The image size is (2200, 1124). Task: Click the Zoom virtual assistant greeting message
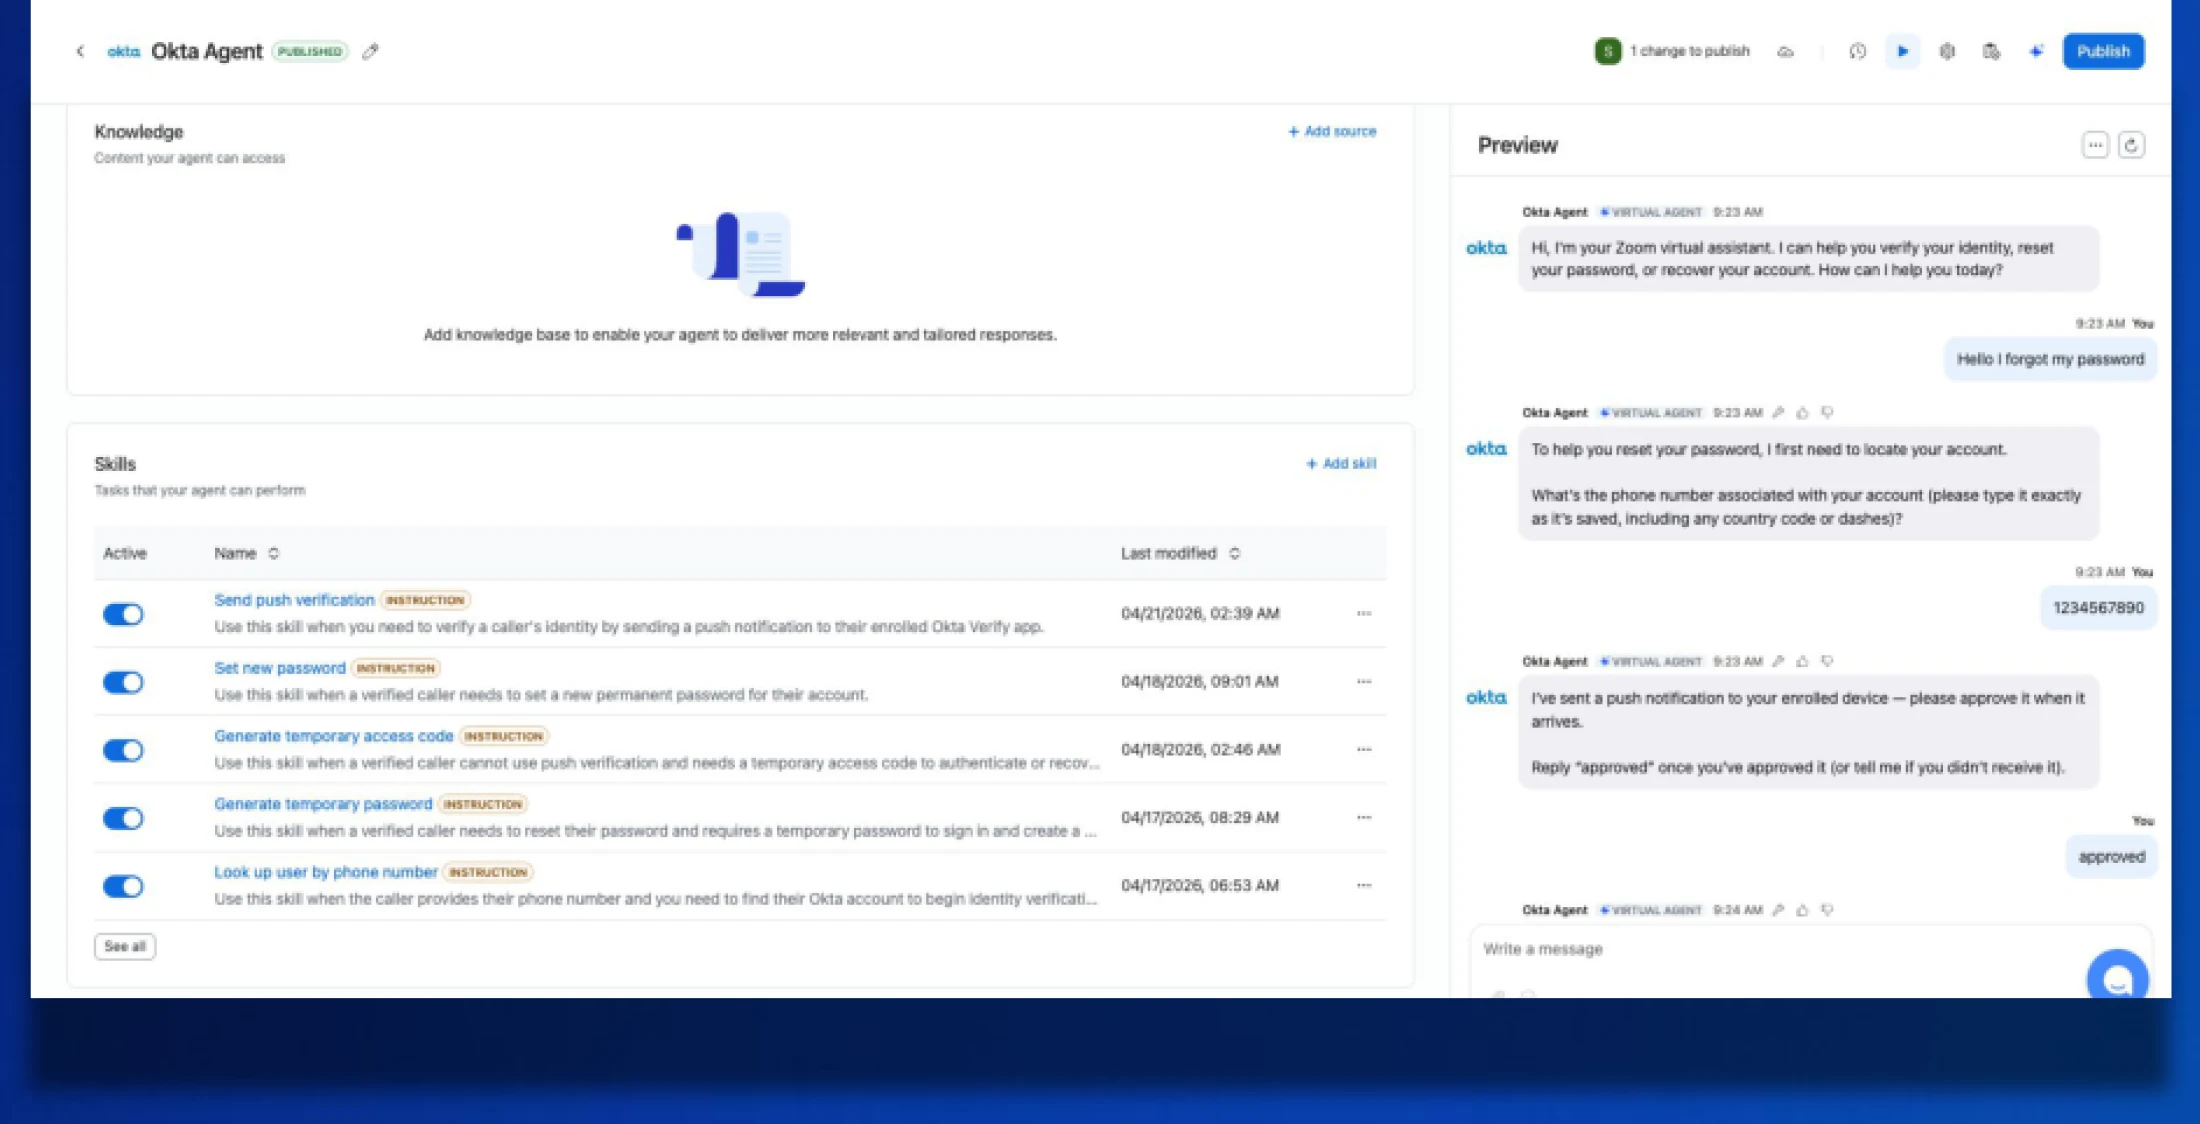coord(1808,259)
